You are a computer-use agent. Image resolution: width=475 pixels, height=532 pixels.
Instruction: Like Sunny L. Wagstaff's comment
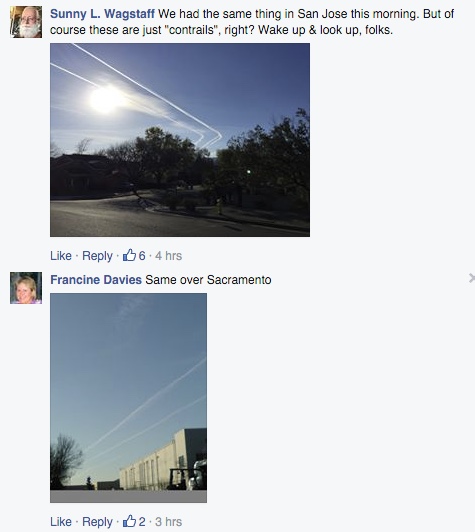click(61, 255)
